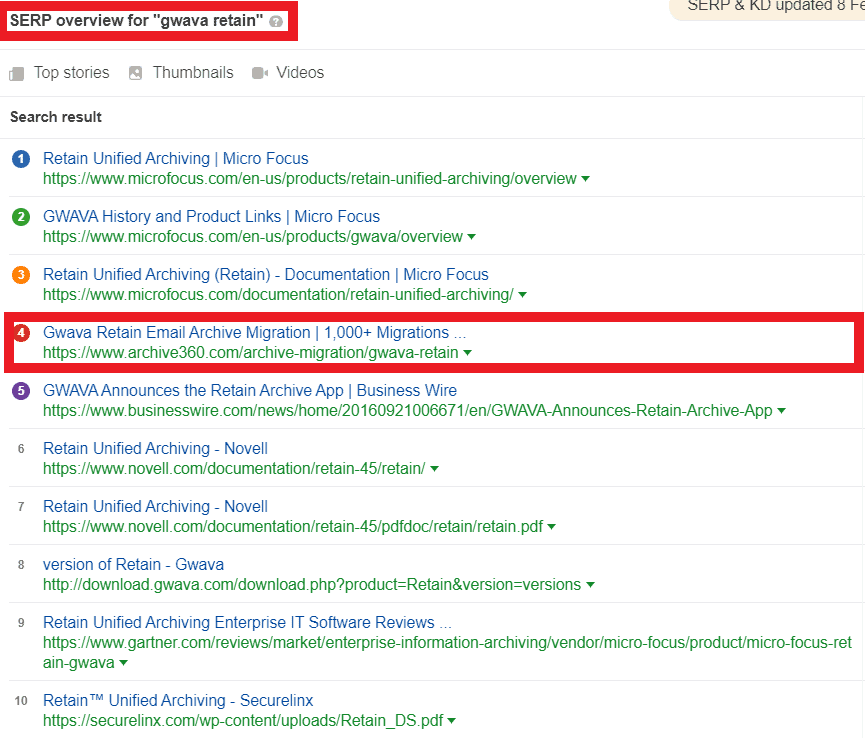Click the rank number 7
The width and height of the screenshot is (865, 742).
pyautogui.click(x=21, y=506)
